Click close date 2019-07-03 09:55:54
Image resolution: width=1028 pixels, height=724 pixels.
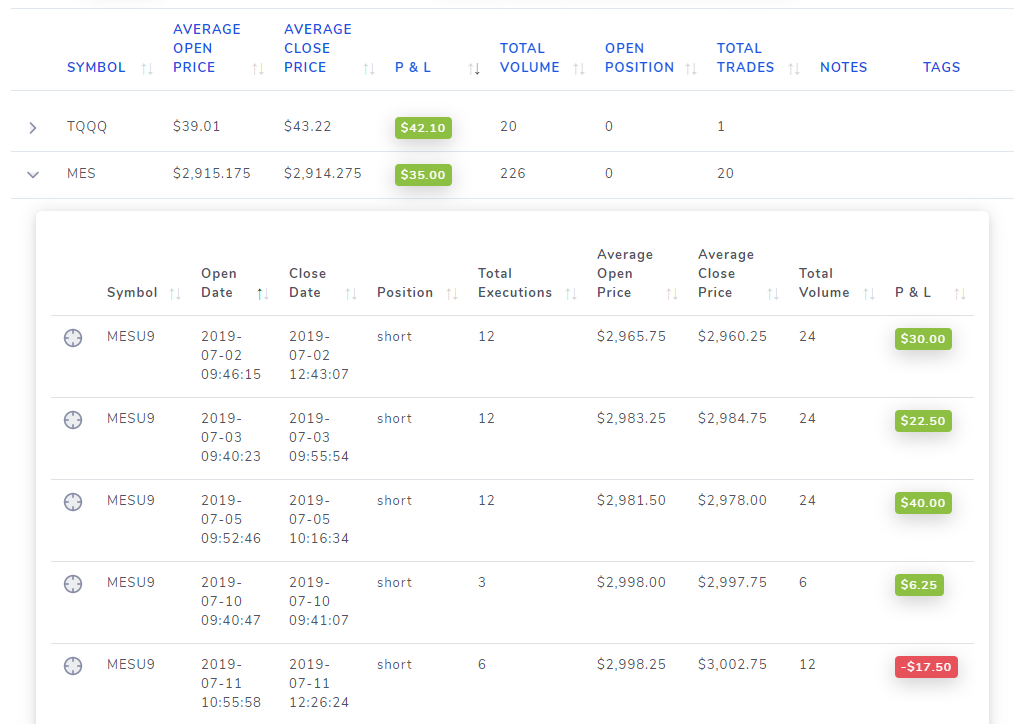point(319,437)
